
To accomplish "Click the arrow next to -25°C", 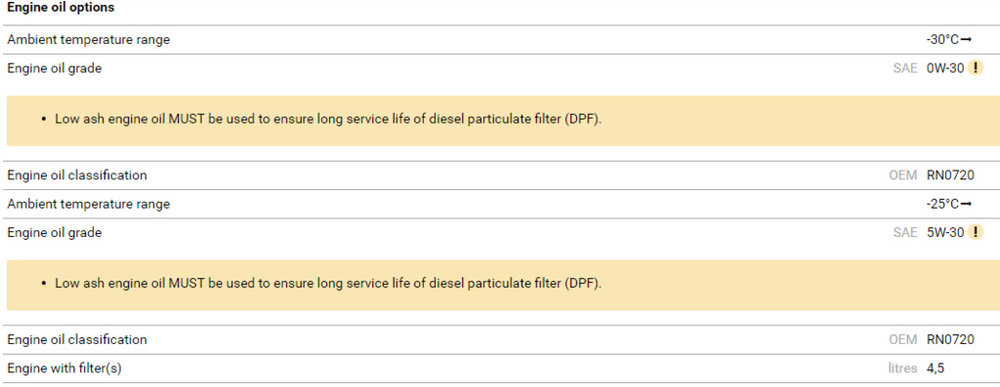I will coord(966,204).
